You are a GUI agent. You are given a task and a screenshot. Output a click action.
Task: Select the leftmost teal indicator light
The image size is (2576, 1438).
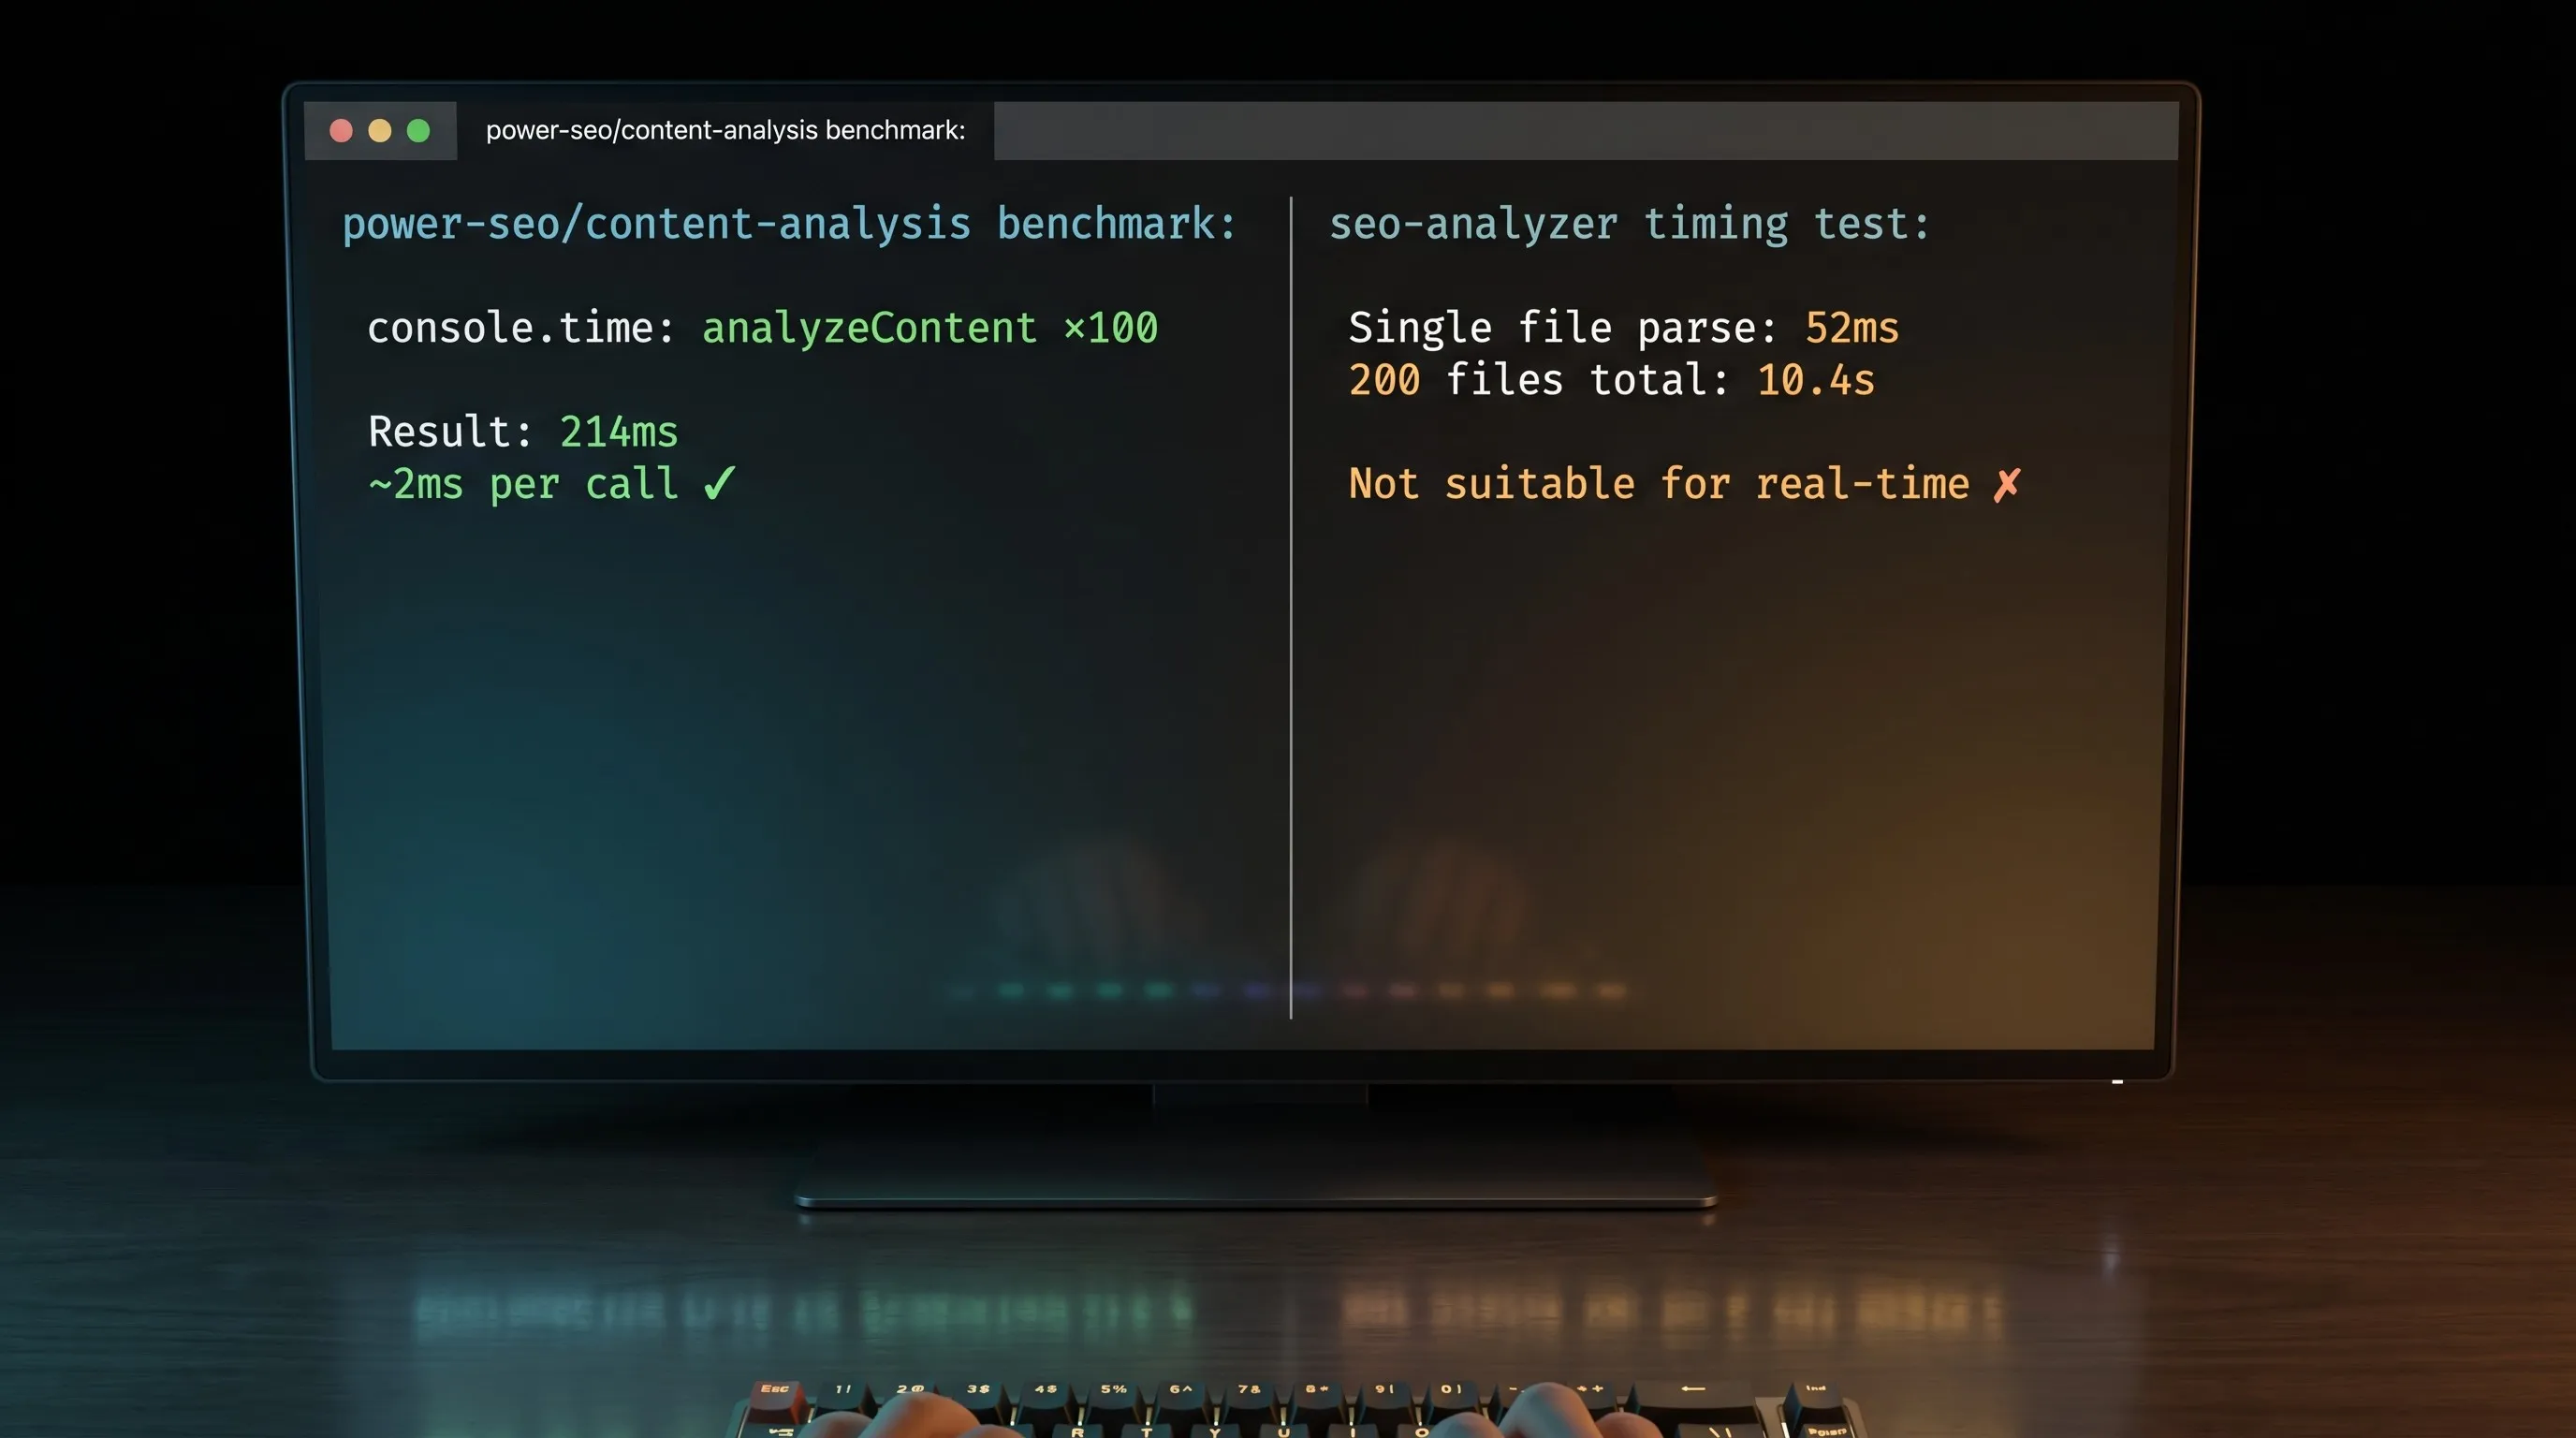962,990
